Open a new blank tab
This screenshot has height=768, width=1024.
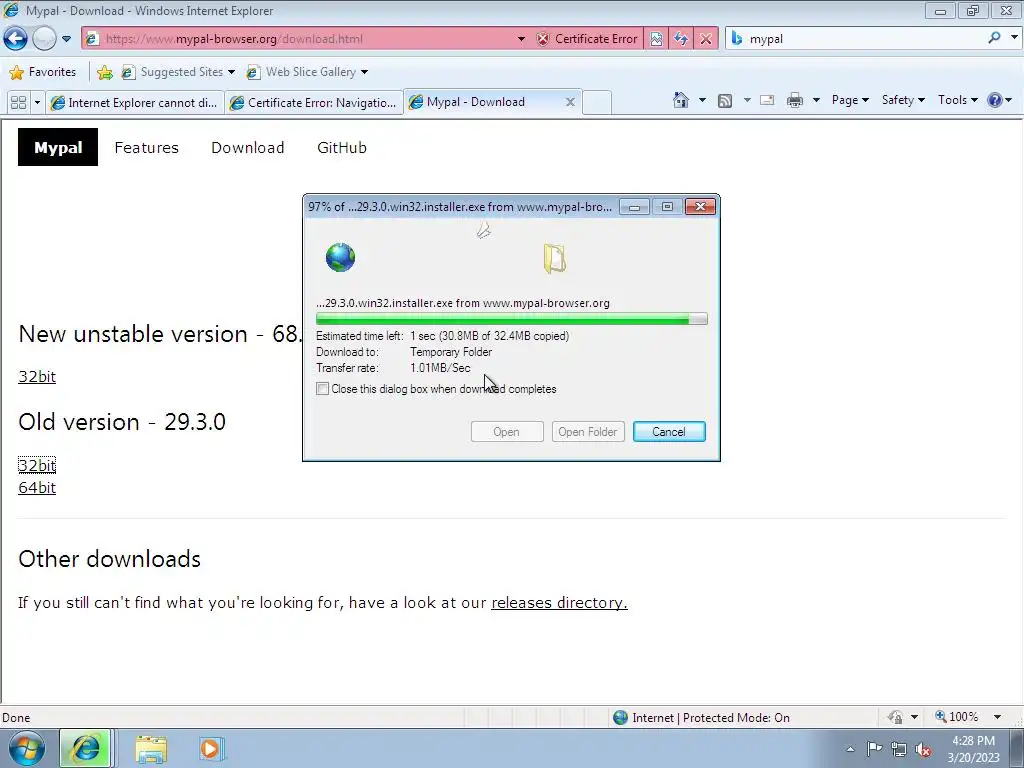pyautogui.click(x=596, y=103)
